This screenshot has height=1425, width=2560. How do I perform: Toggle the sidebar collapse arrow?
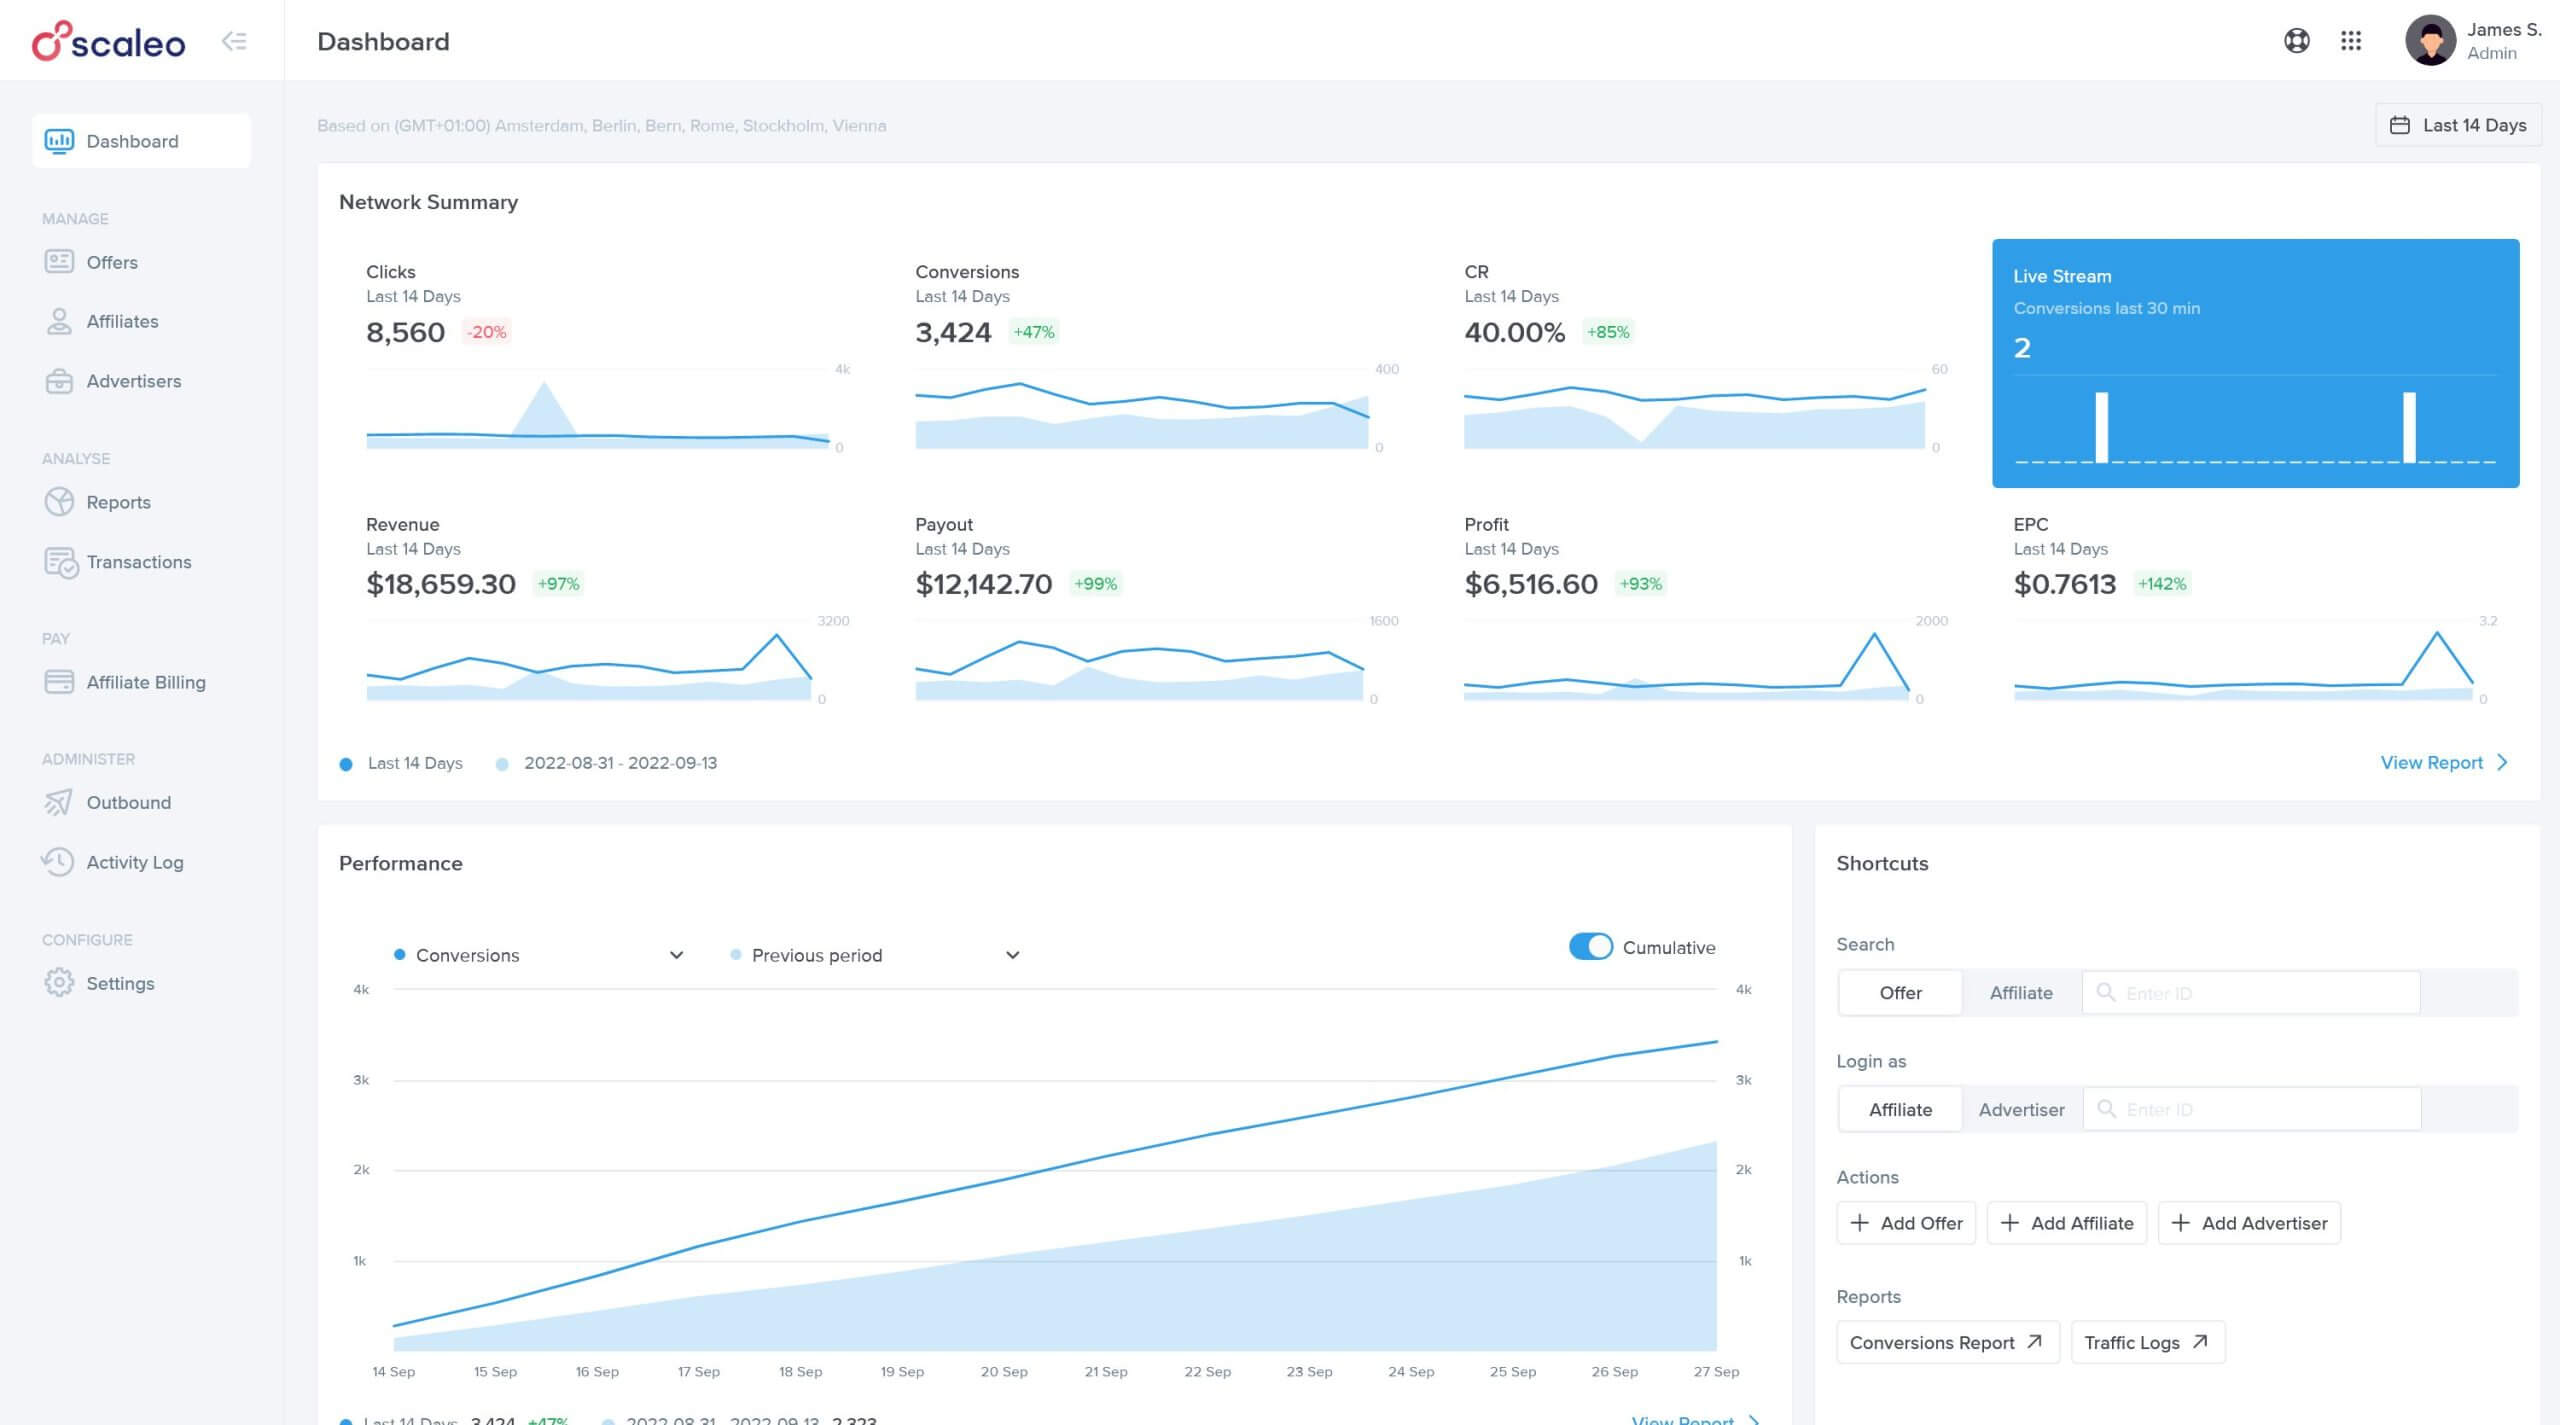pyautogui.click(x=235, y=40)
